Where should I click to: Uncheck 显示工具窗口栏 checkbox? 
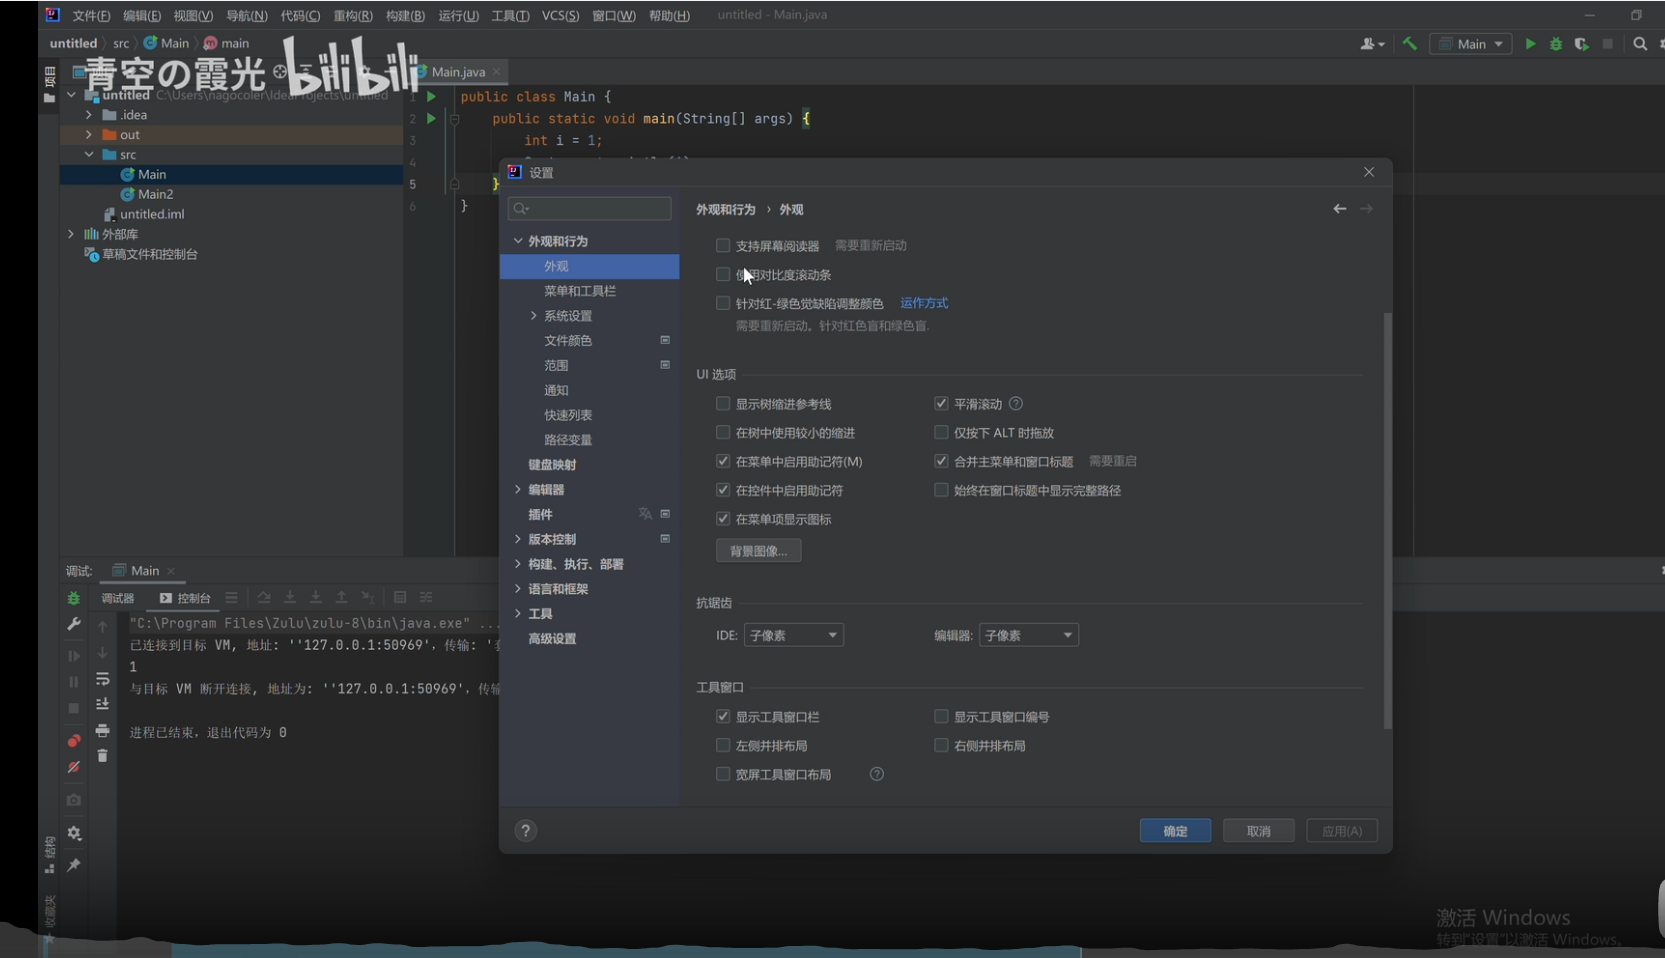pos(723,717)
